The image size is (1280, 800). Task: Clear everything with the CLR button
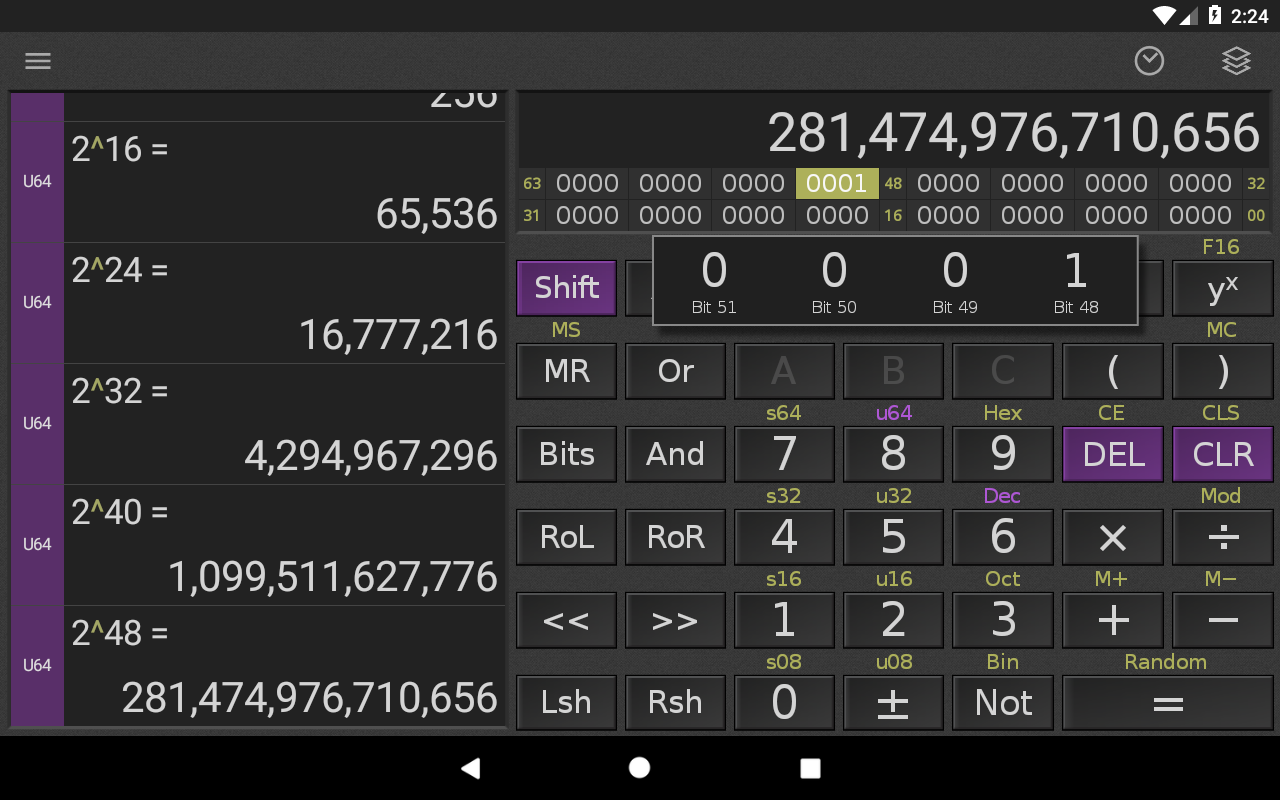[1222, 454]
